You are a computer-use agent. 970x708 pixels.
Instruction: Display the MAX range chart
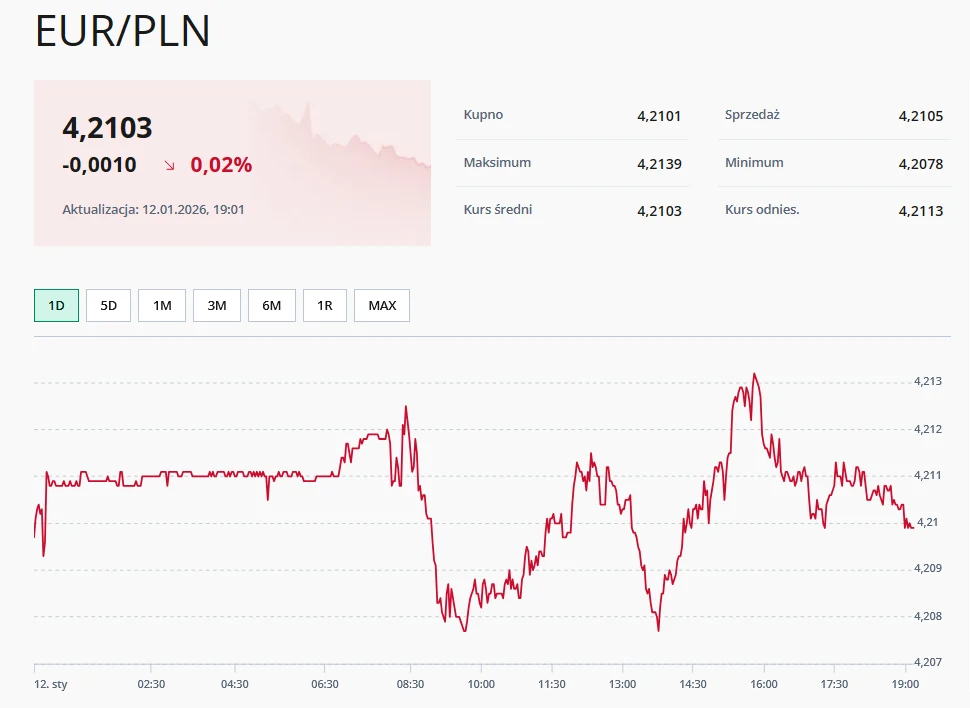click(x=382, y=306)
